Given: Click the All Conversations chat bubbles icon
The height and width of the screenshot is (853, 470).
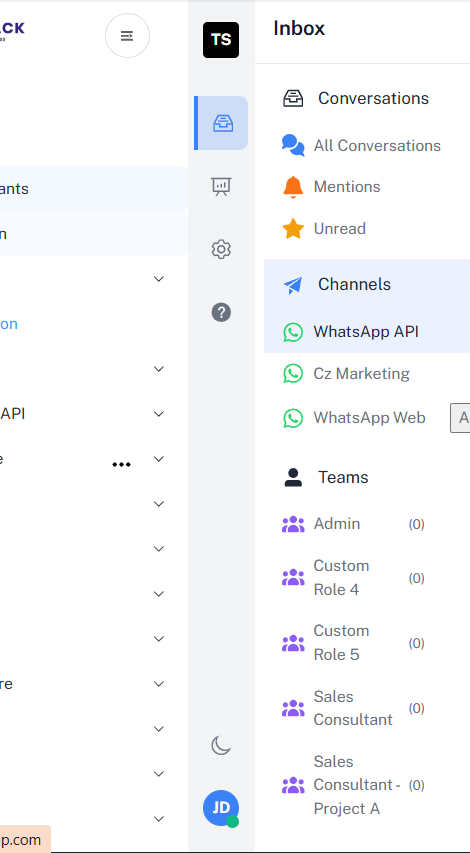Looking at the screenshot, I should pyautogui.click(x=293, y=145).
